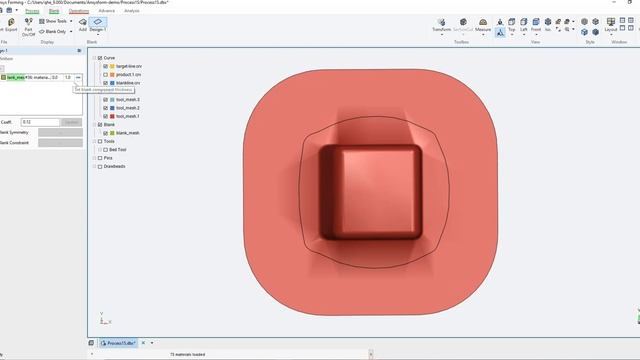Click the pin icon on Design 1 panel header
Viewport: 640px width, 360px height.
[x=79, y=51]
